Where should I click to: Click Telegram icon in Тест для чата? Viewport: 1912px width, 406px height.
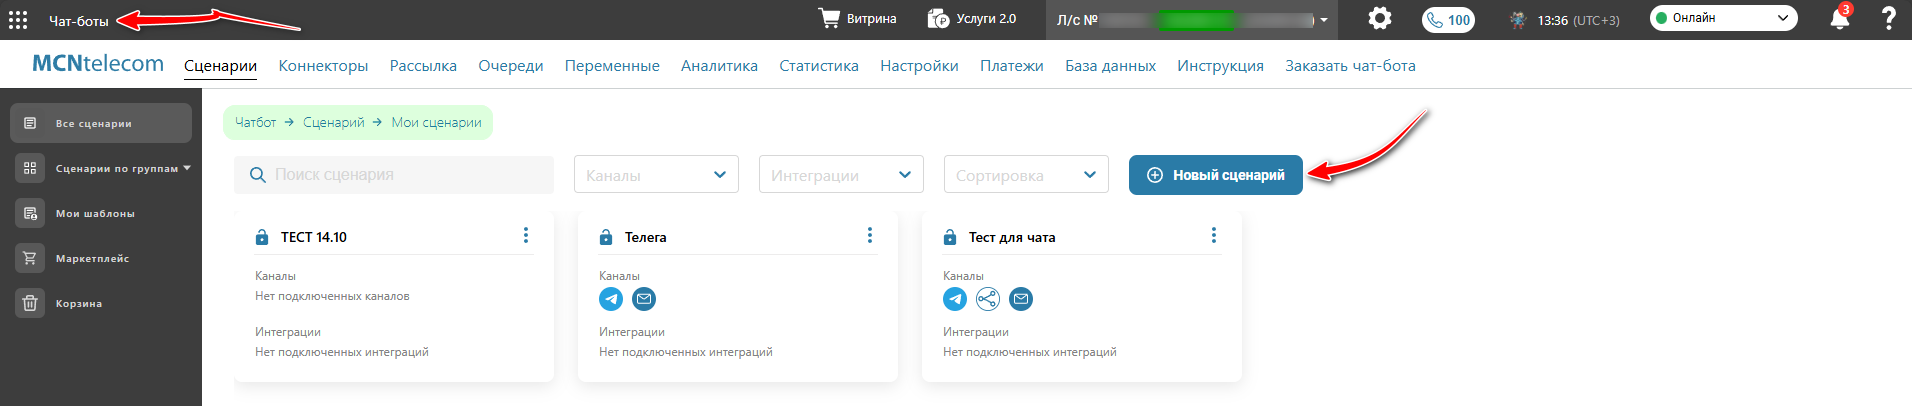point(955,299)
